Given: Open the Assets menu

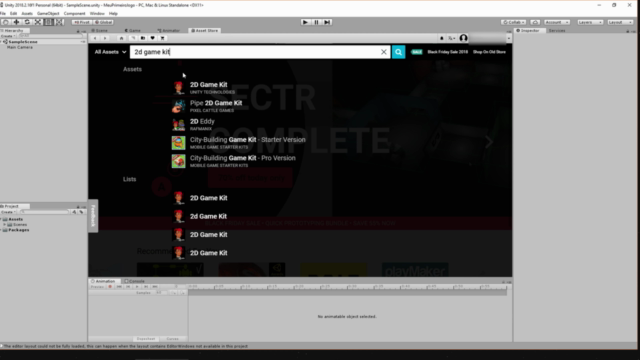Looking at the screenshot, I should tap(27, 13).
